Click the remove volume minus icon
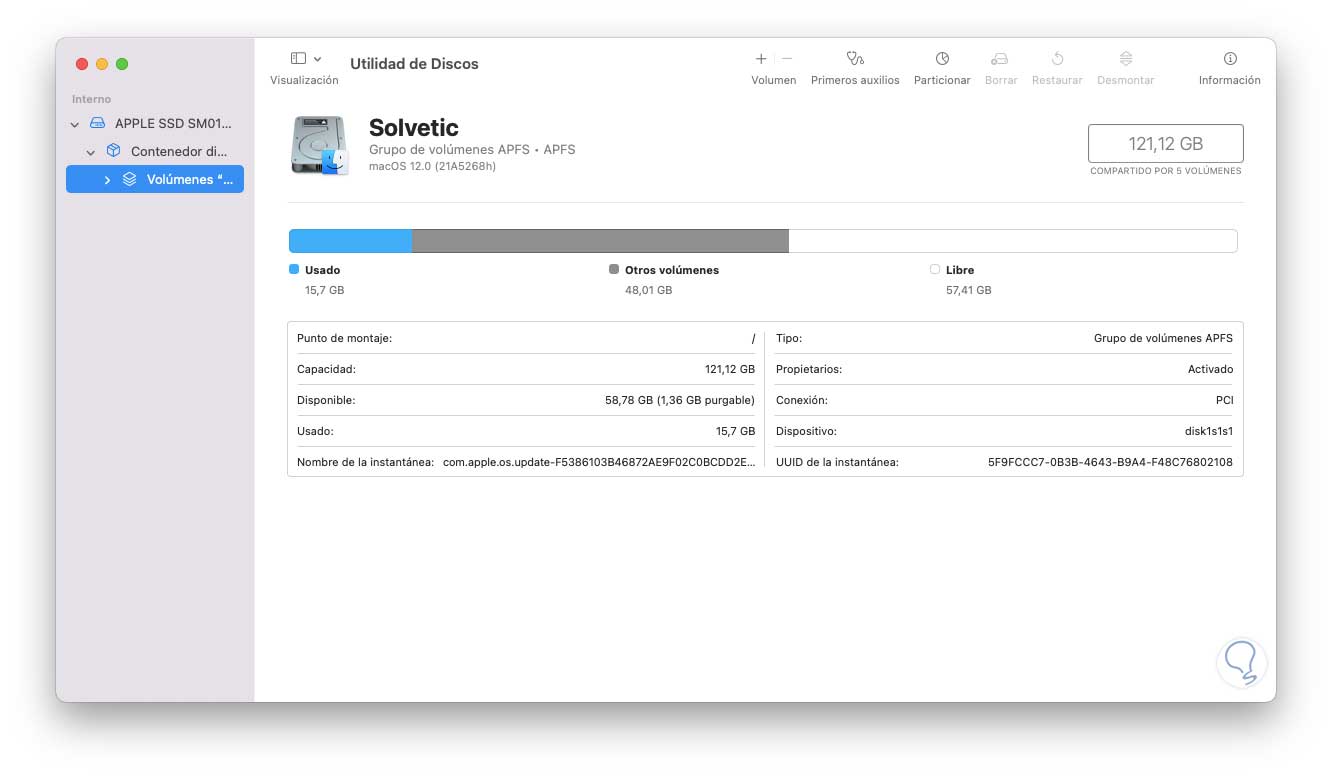This screenshot has width=1332, height=776. (x=787, y=59)
